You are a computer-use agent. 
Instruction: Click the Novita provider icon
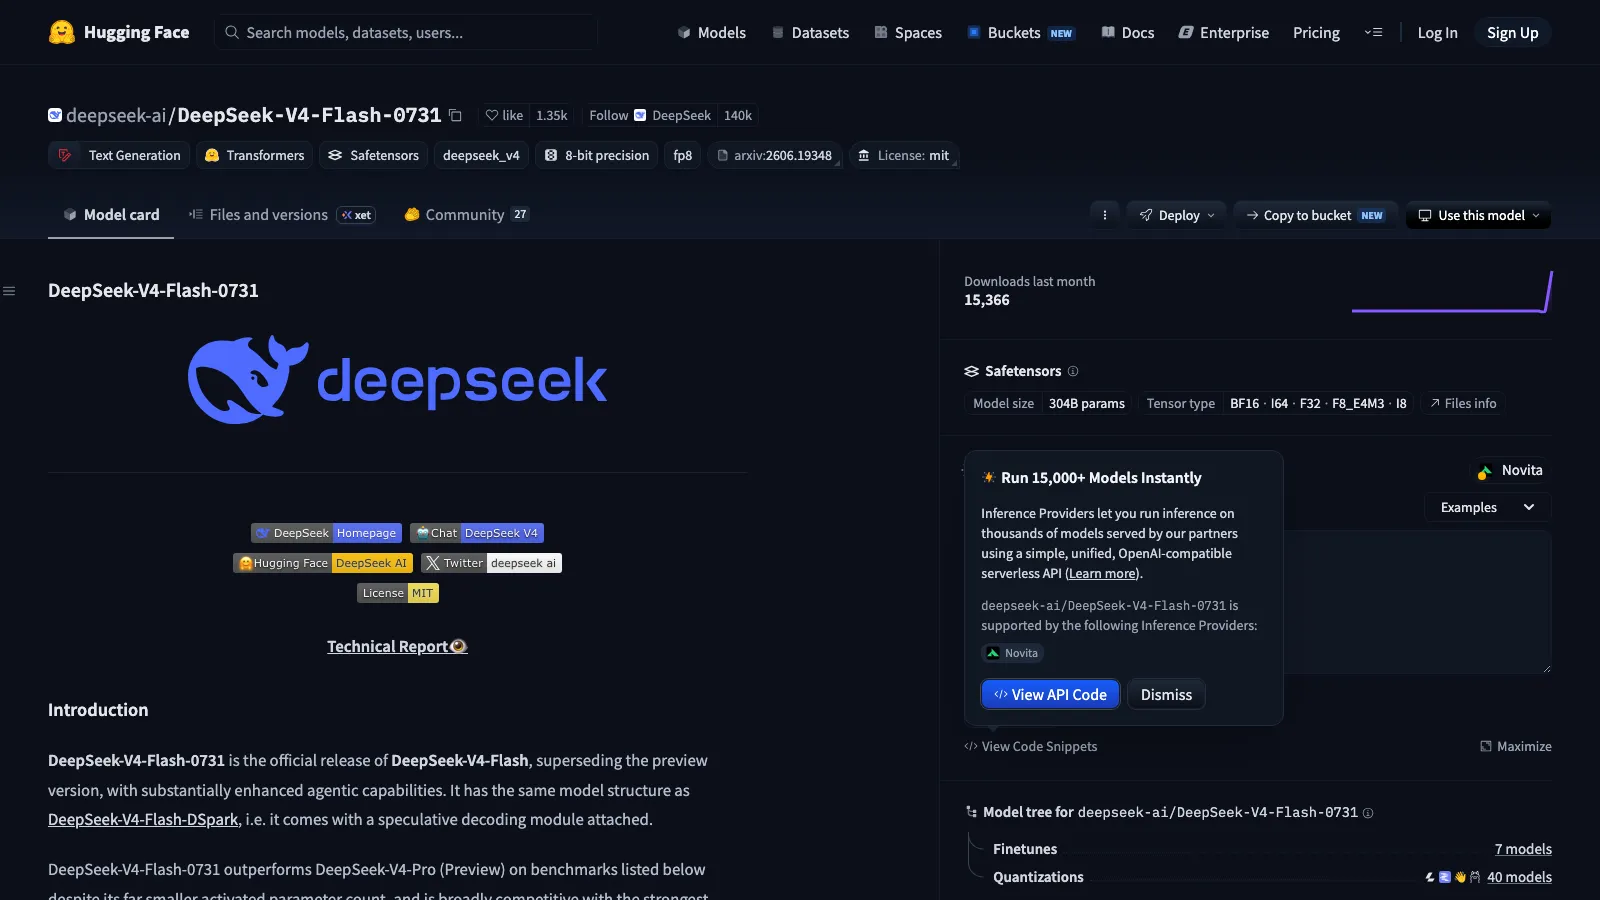click(x=1485, y=471)
